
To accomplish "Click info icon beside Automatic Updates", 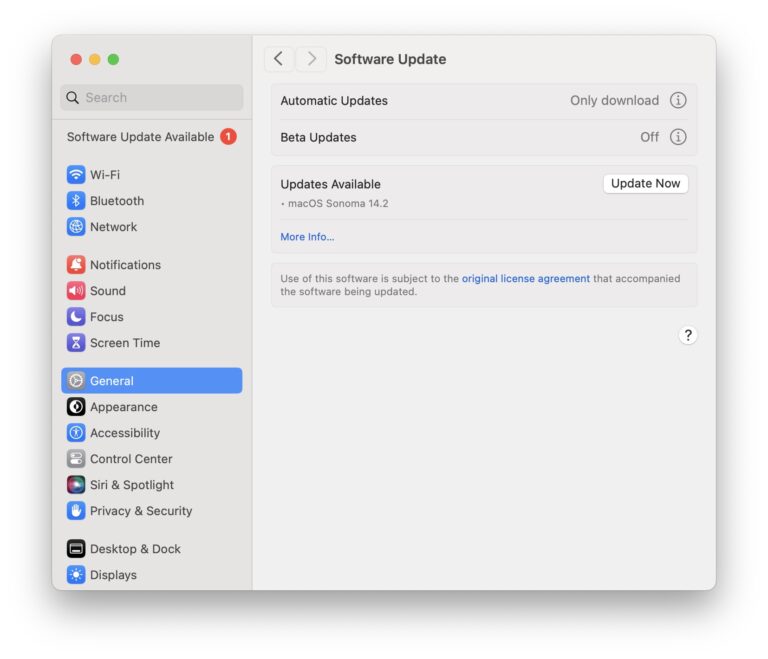I will (x=678, y=101).
